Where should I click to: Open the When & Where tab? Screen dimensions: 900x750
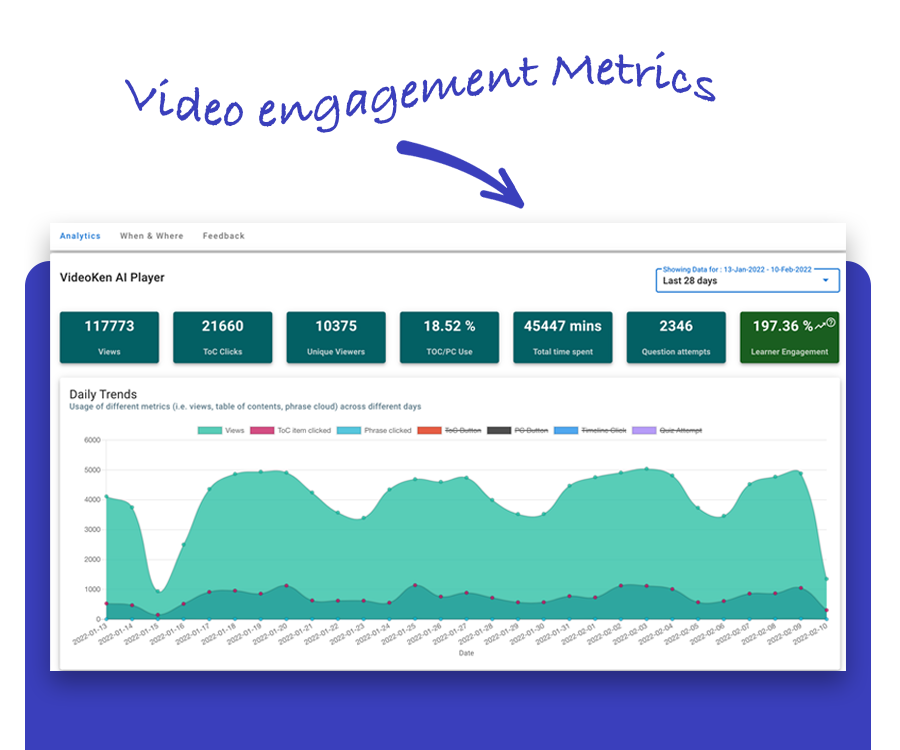(x=151, y=236)
